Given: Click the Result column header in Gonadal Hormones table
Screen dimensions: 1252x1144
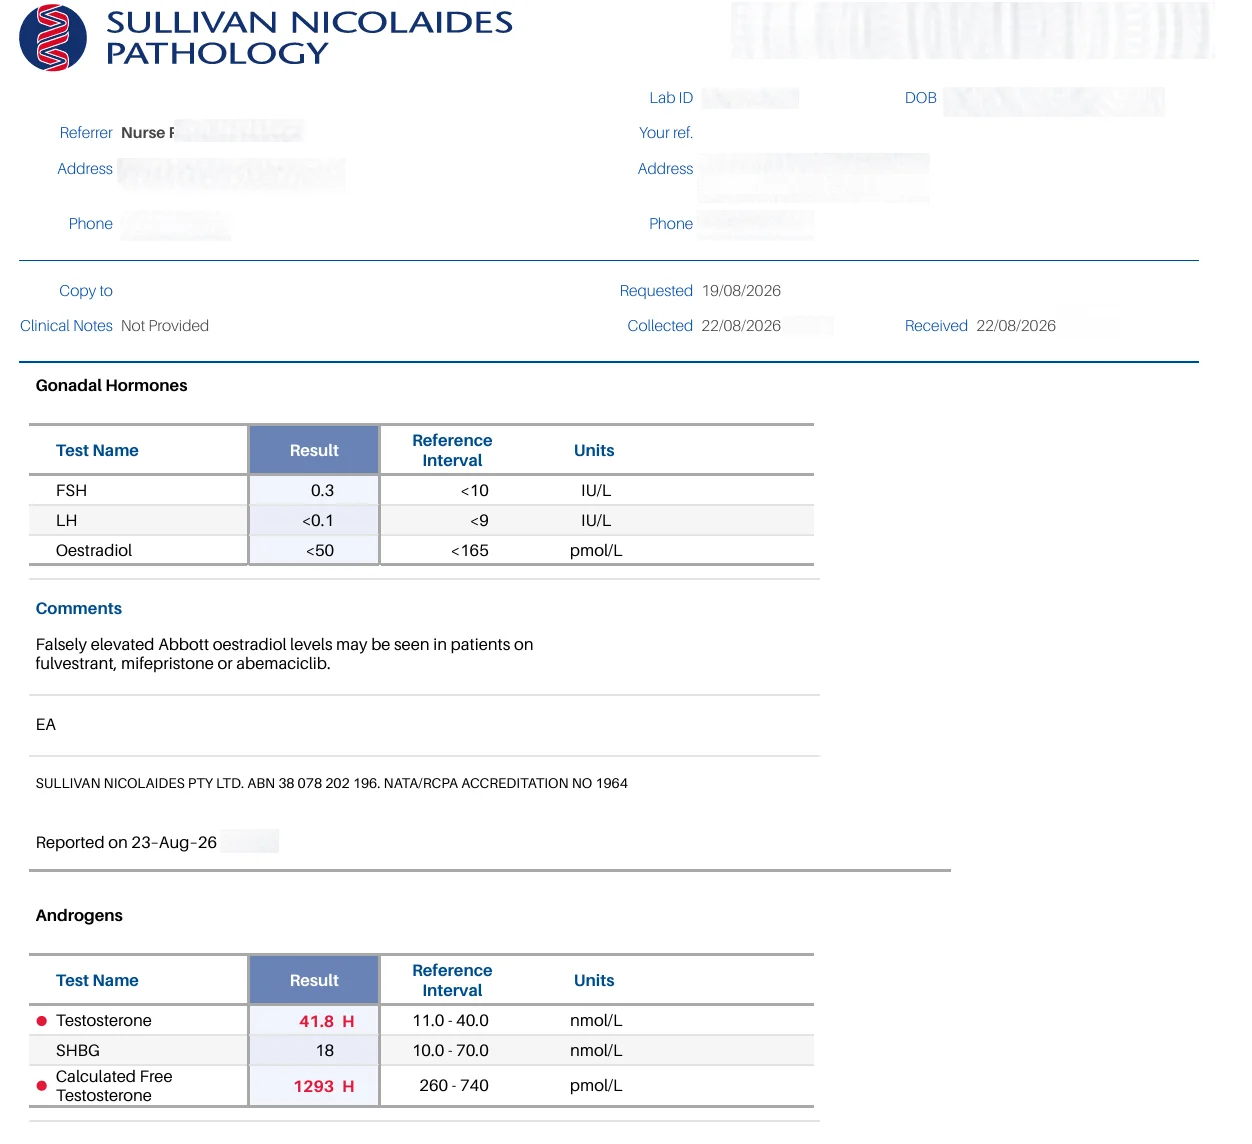Looking at the screenshot, I should pyautogui.click(x=314, y=451).
